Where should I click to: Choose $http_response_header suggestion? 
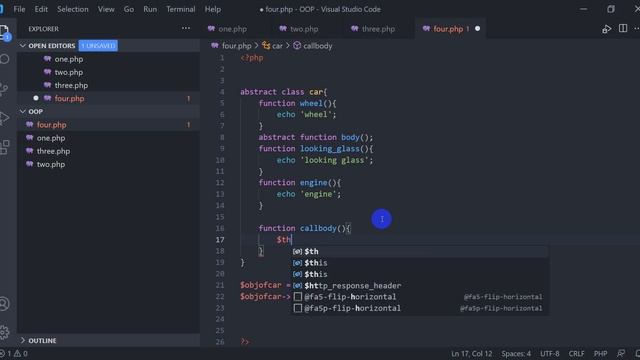pos(420,286)
